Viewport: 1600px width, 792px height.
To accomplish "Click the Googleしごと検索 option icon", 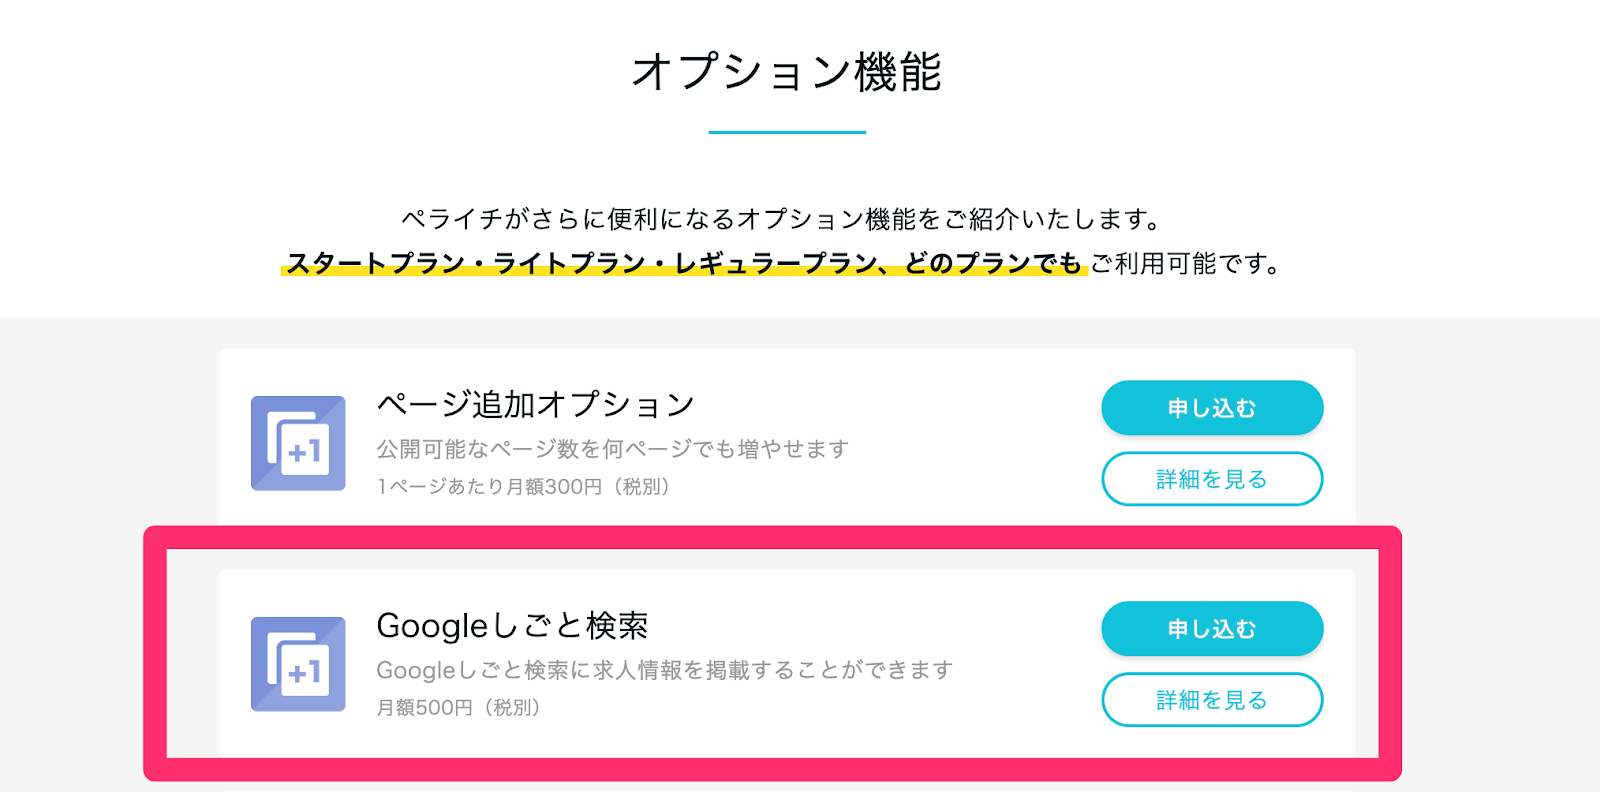I will click(298, 664).
